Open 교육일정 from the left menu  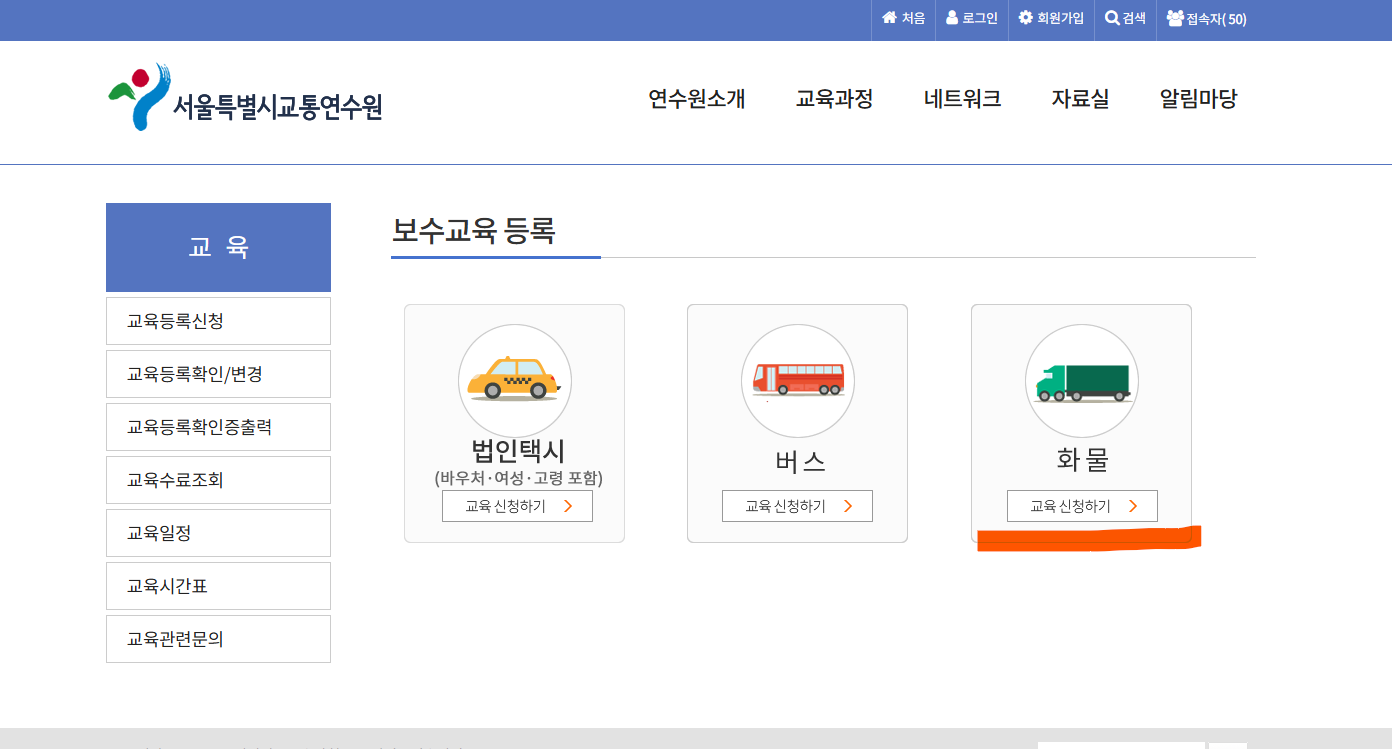218,532
